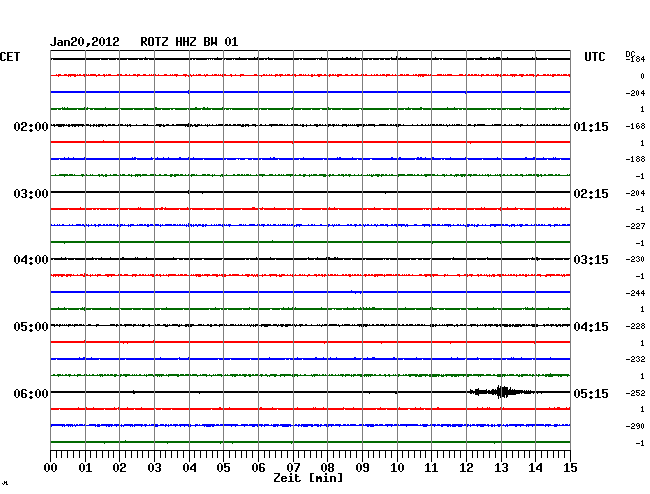
Task: Click x-axis minute tick label 10
Action: click(x=397, y=468)
